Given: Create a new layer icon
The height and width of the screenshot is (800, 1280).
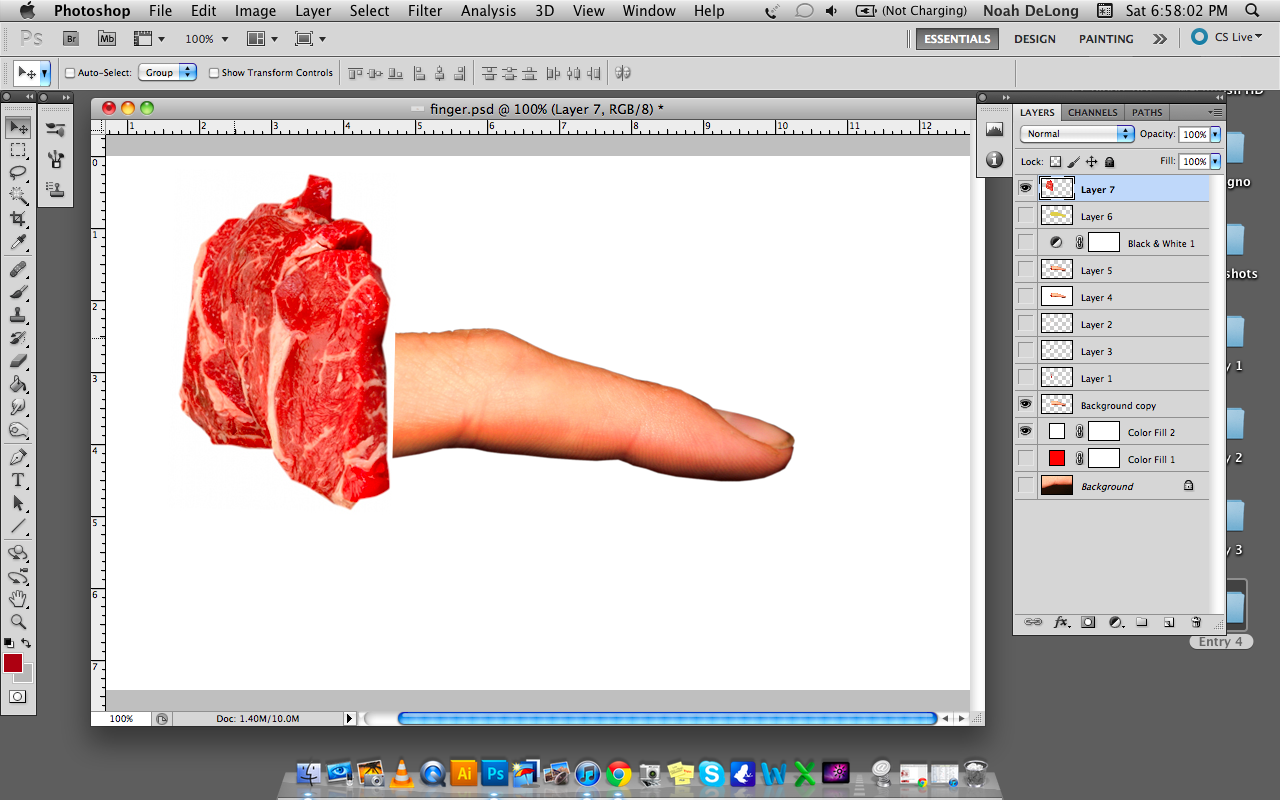Looking at the screenshot, I should tap(1169, 622).
